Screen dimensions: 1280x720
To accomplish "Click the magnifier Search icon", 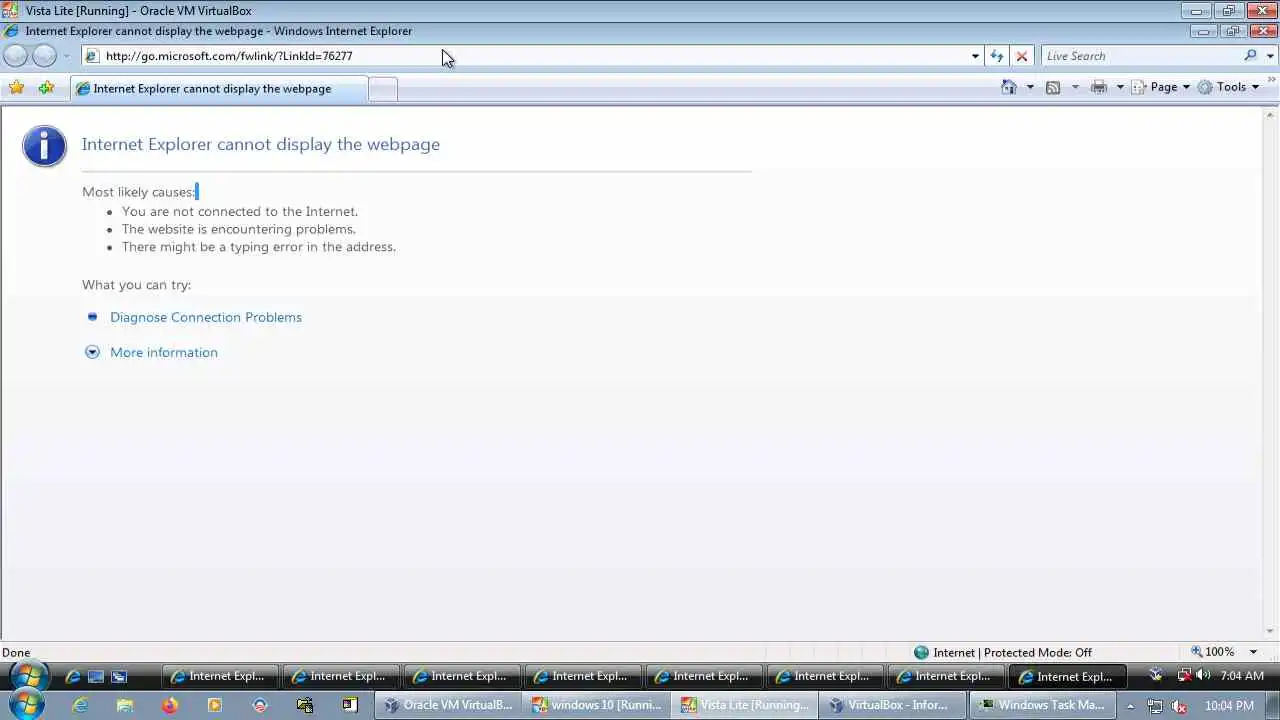I will click(1250, 56).
